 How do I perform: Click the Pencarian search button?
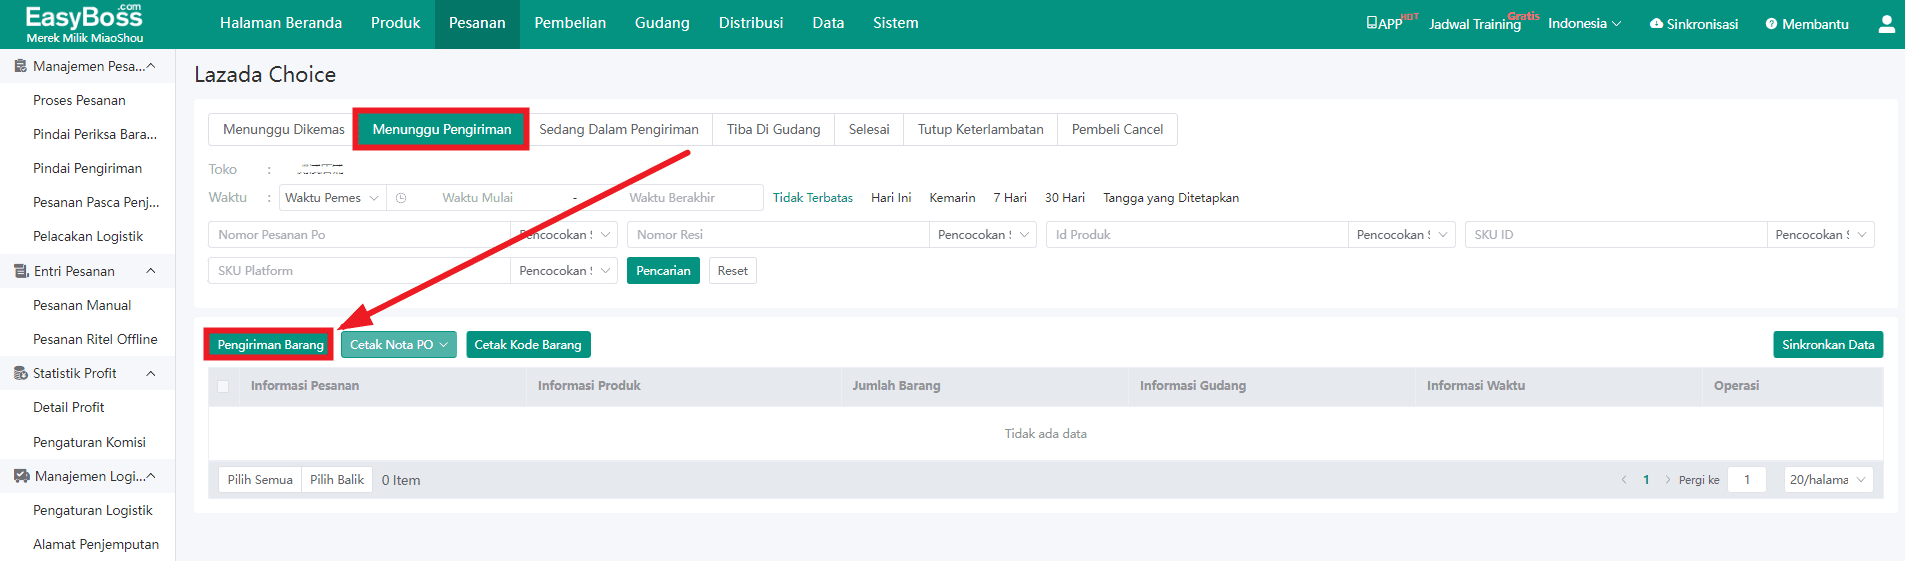(663, 271)
